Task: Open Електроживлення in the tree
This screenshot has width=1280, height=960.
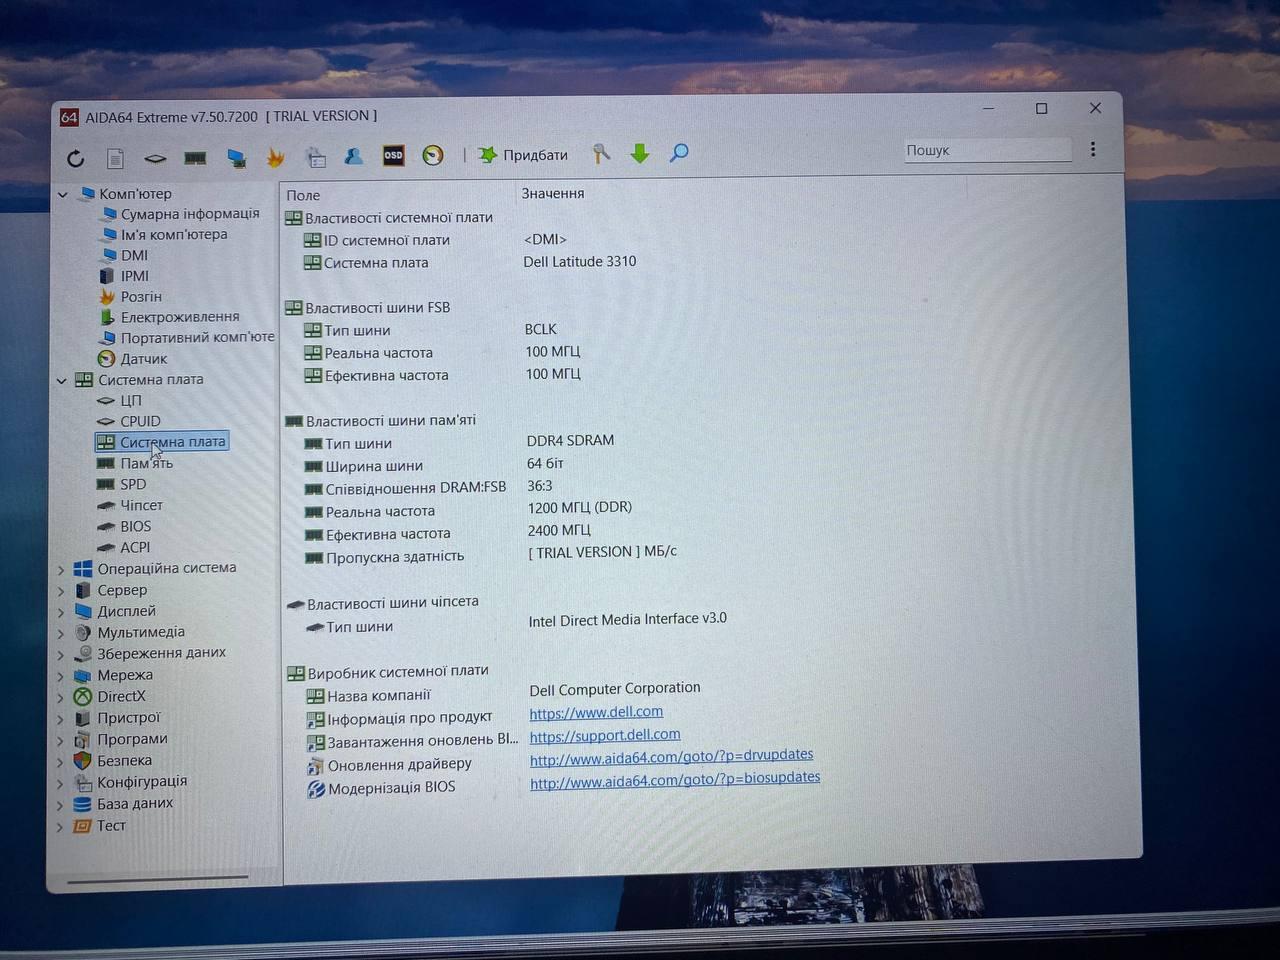Action: point(180,317)
